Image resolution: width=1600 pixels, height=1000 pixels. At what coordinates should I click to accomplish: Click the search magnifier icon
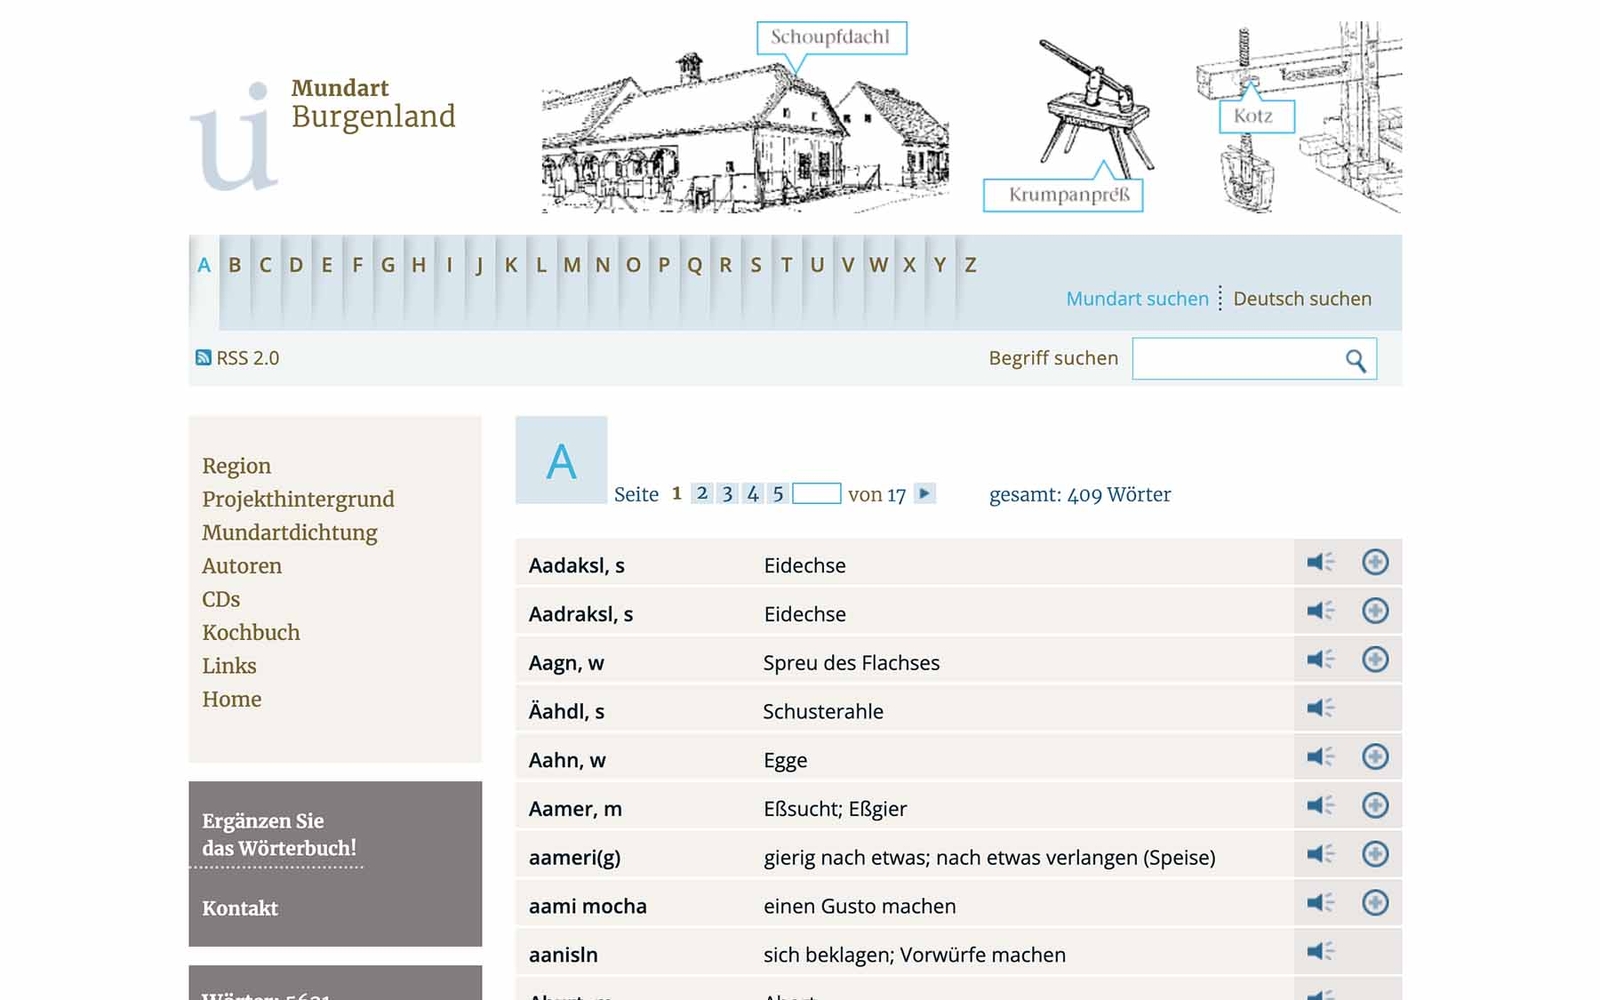[1355, 360]
